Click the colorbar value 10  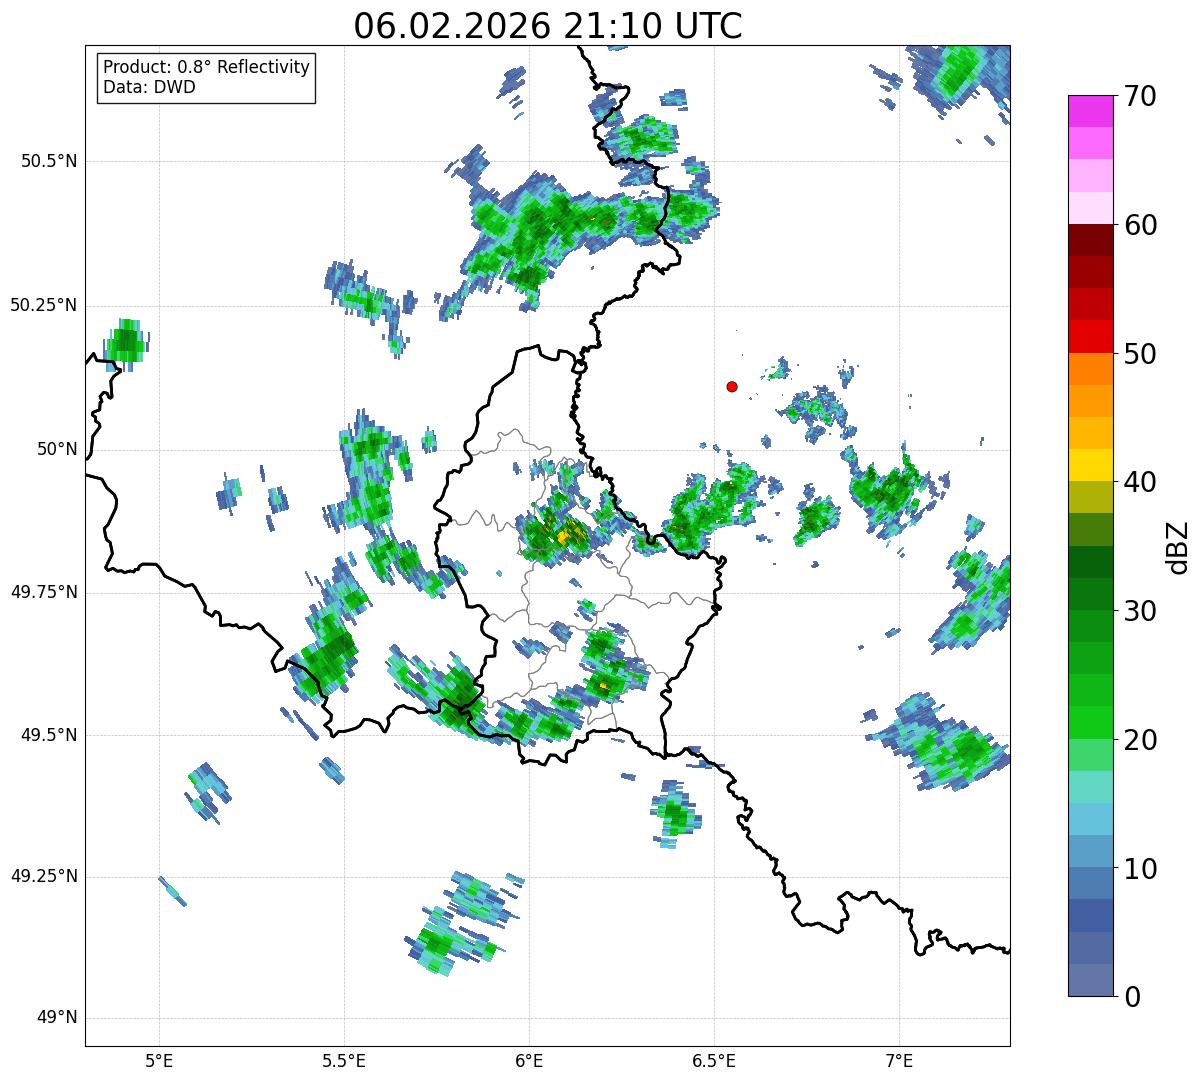(x=1140, y=869)
